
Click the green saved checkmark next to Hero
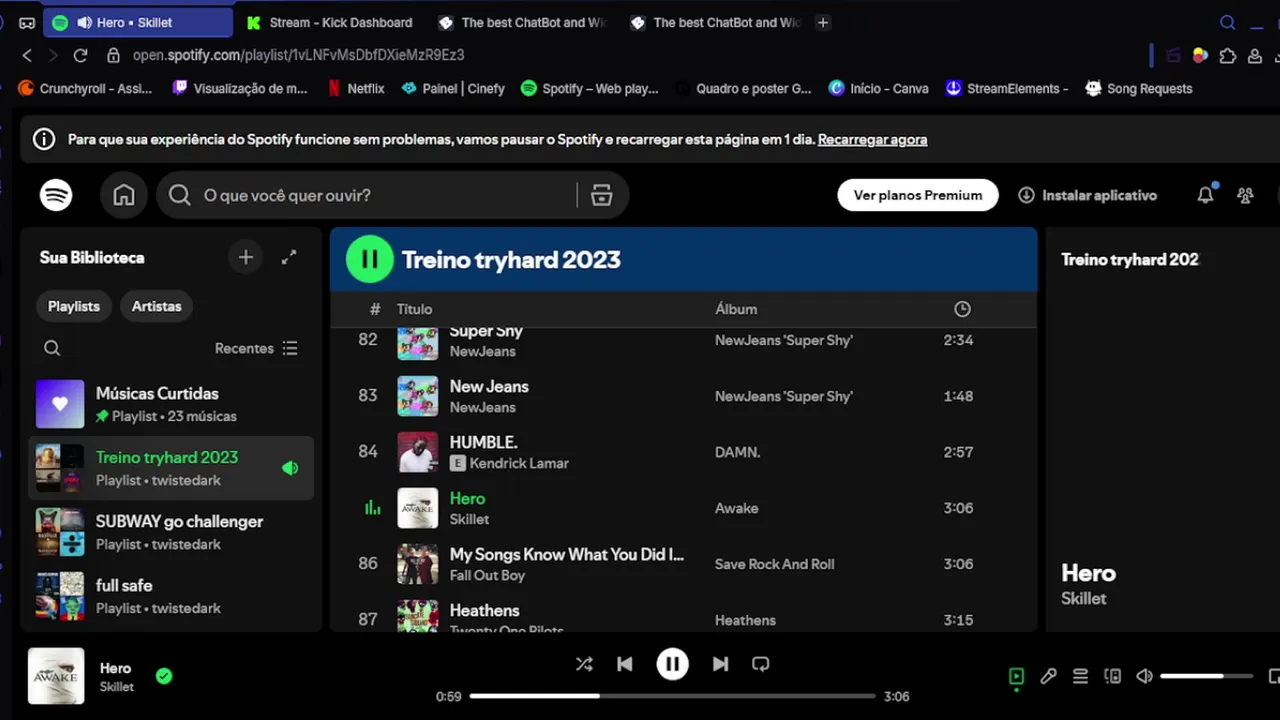(x=164, y=676)
